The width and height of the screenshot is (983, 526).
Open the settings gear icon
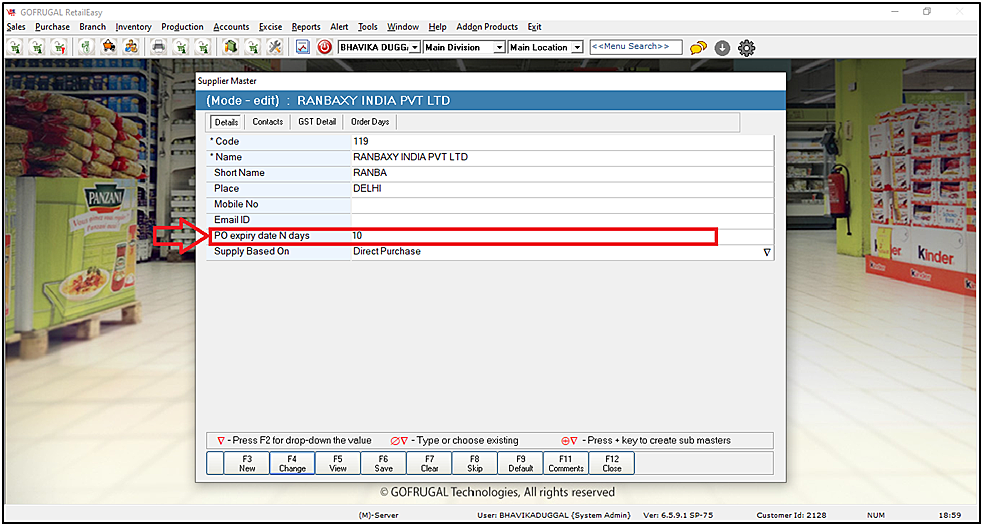click(746, 47)
